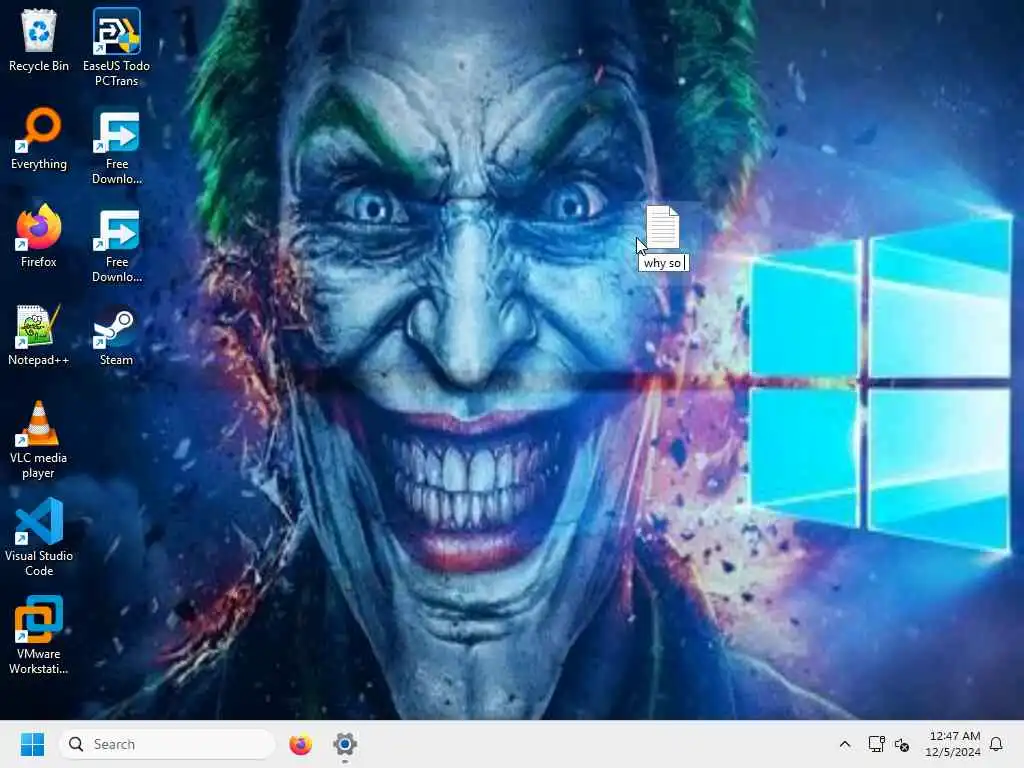Open the notification bell
Screen dimensions: 1024x768
996,744
